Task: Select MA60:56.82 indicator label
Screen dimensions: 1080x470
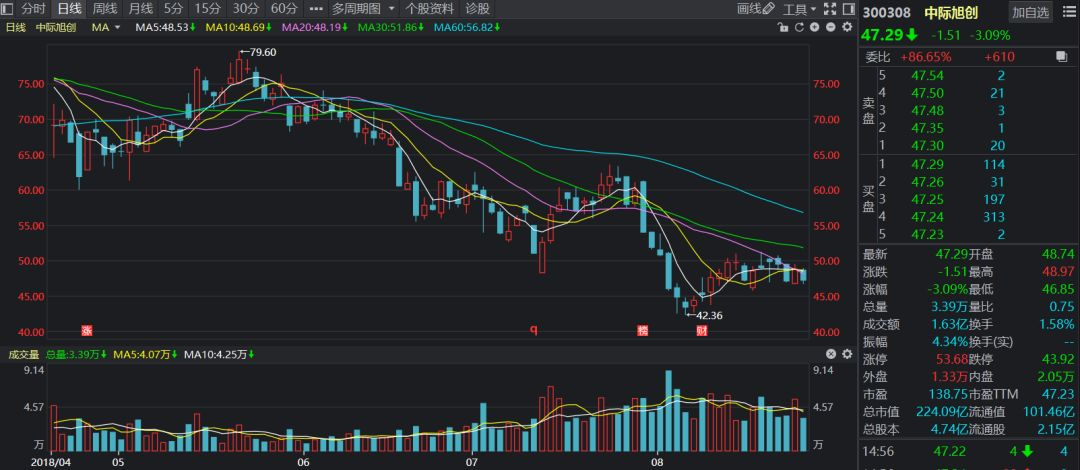Action: point(467,27)
